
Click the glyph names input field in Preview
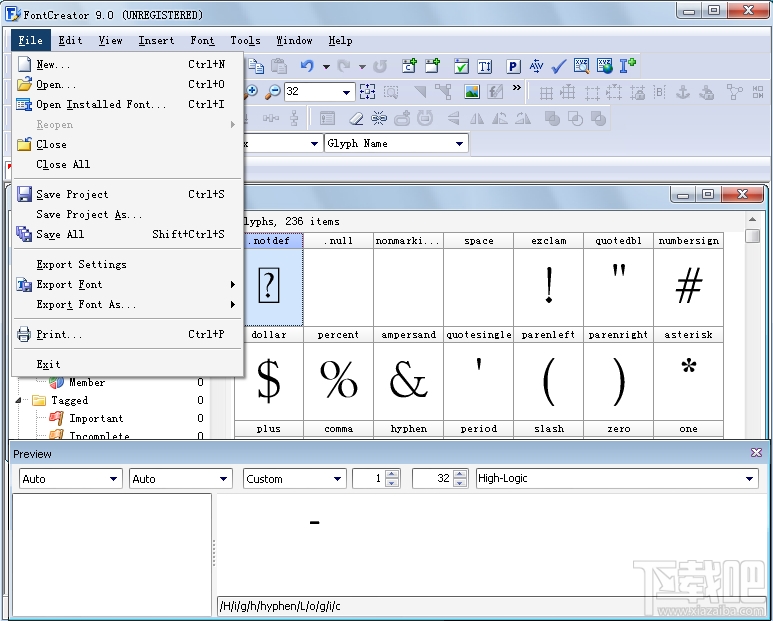[491, 606]
